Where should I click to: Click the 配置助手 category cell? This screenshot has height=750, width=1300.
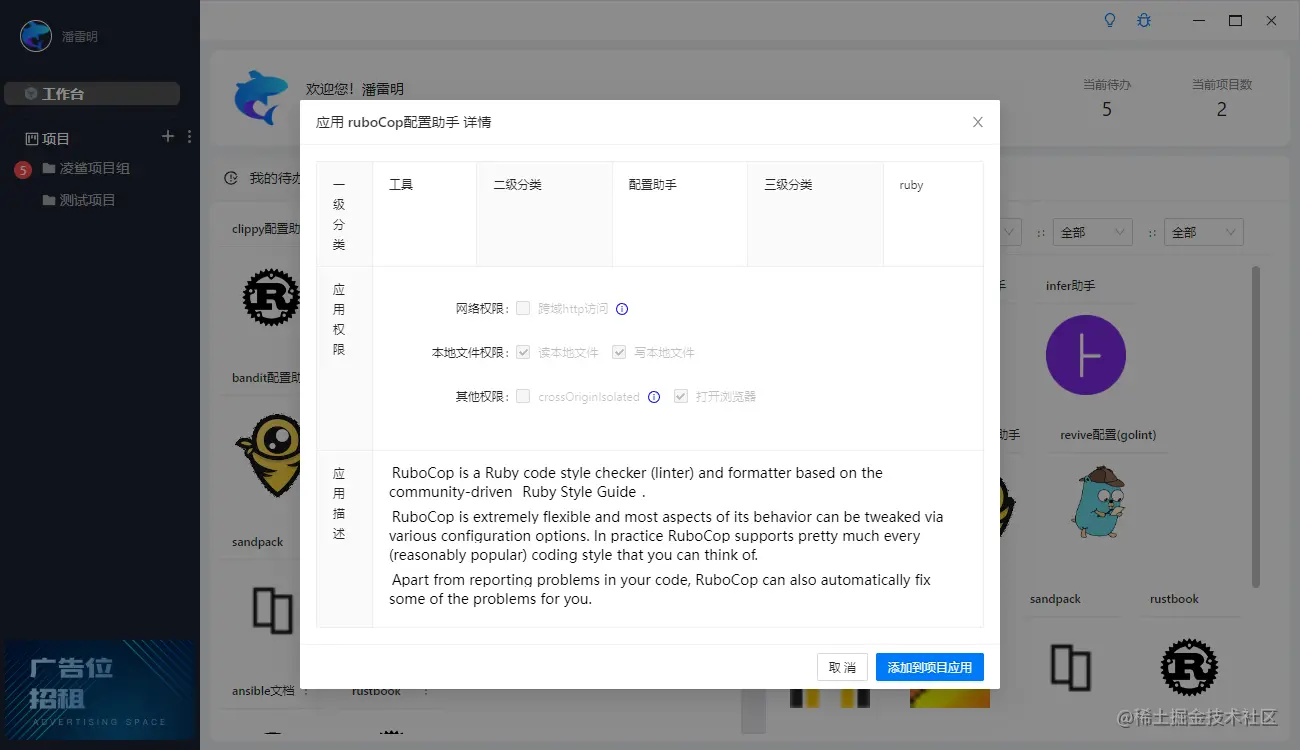tap(680, 214)
